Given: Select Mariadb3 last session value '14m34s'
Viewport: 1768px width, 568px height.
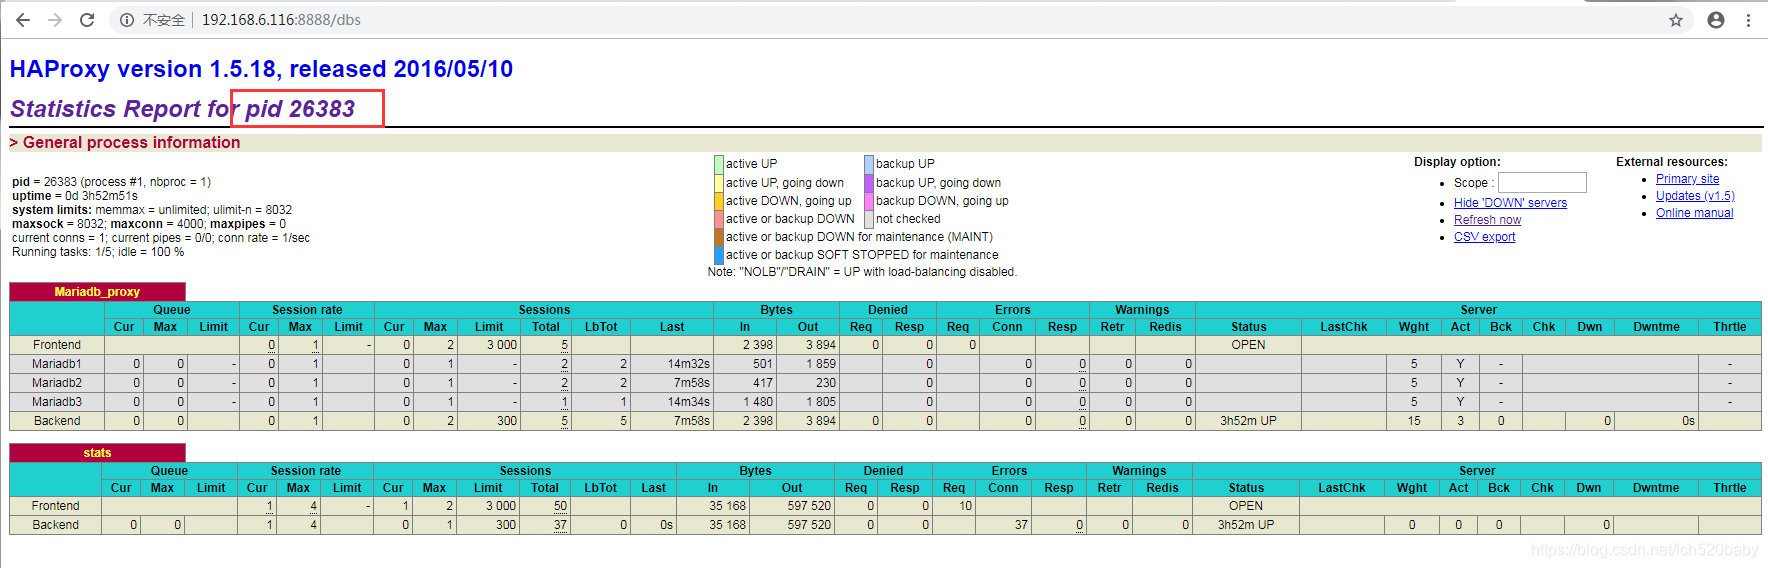Looking at the screenshot, I should click(689, 402).
